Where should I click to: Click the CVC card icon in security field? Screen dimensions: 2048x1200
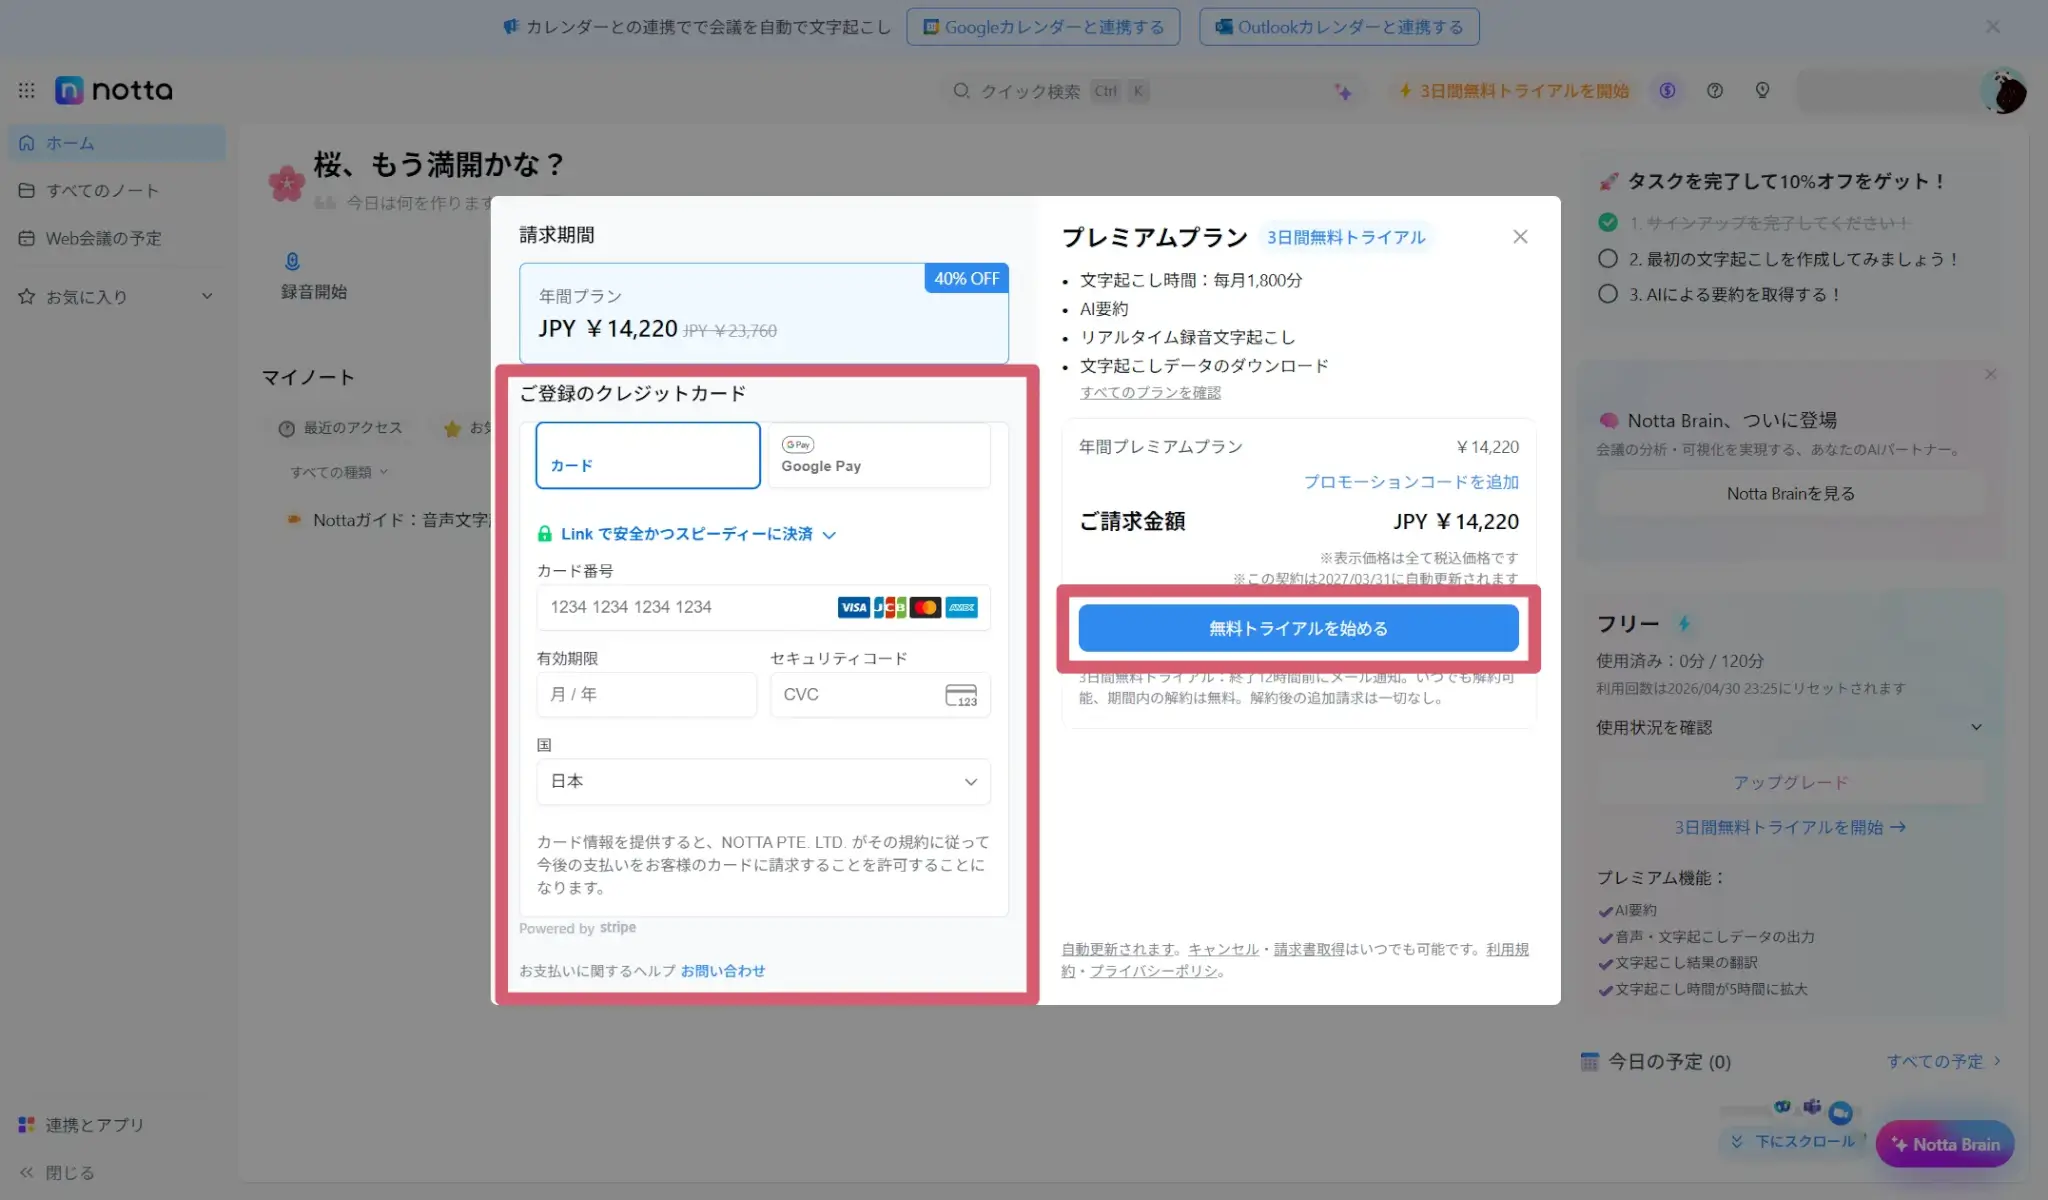pos(960,695)
